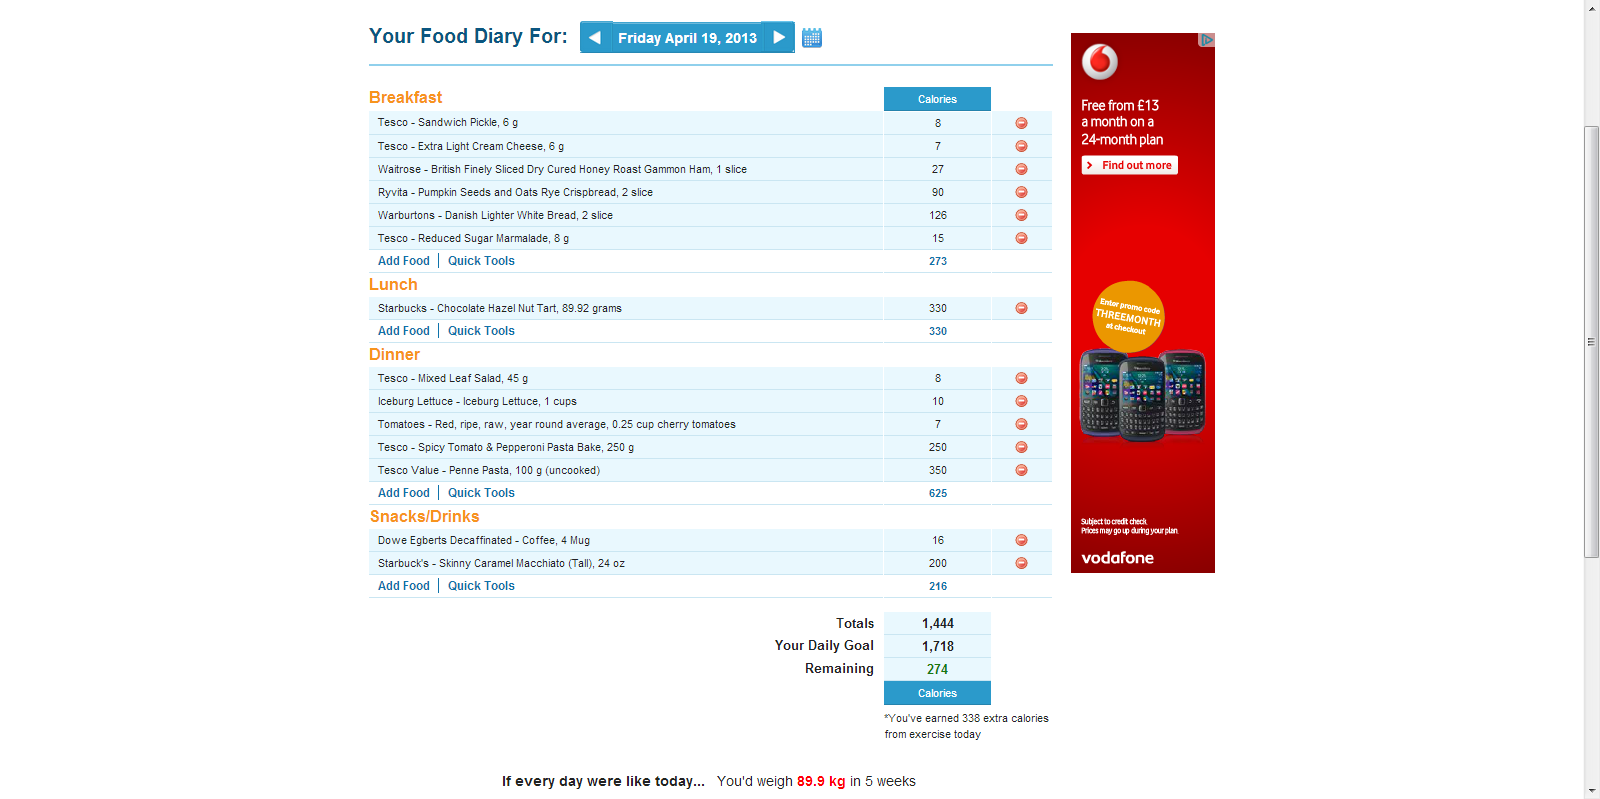Viewport: 1600px width, 799px height.
Task: Go to previous day with left arrow
Action: (596, 37)
